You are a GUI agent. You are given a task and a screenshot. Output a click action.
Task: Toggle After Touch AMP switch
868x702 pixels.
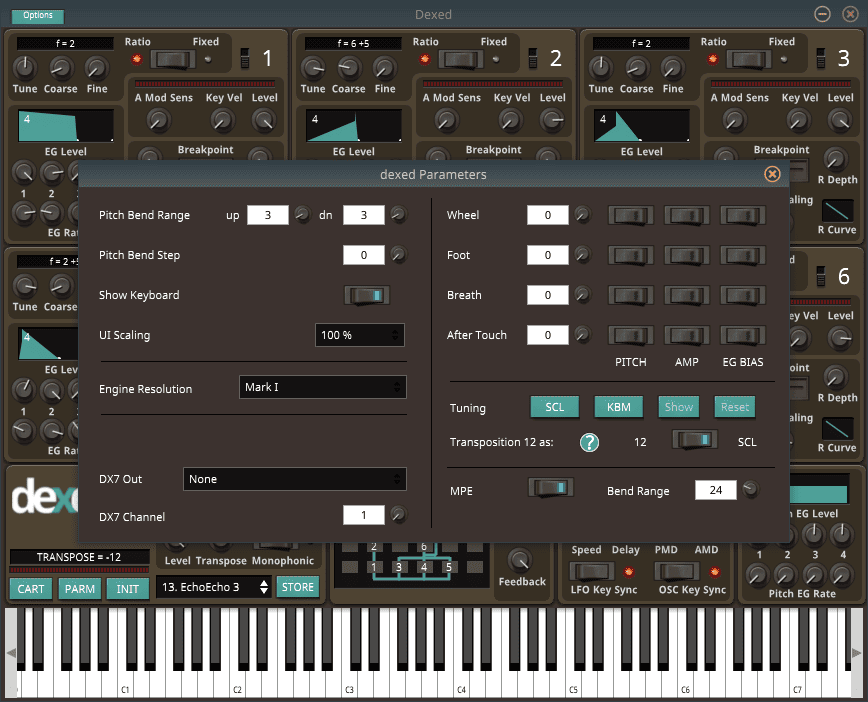[686, 335]
